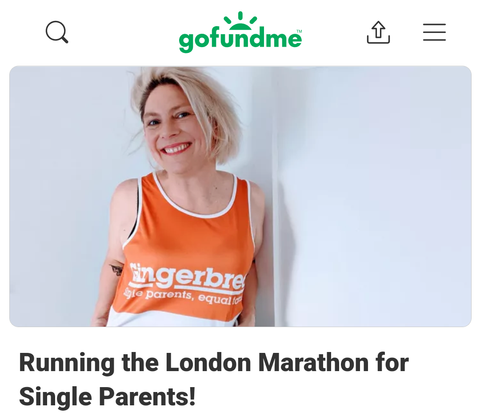Click the Gingerbread logo on orange vest
Image resolution: width=480 pixels, height=416 pixels.
click(187, 276)
